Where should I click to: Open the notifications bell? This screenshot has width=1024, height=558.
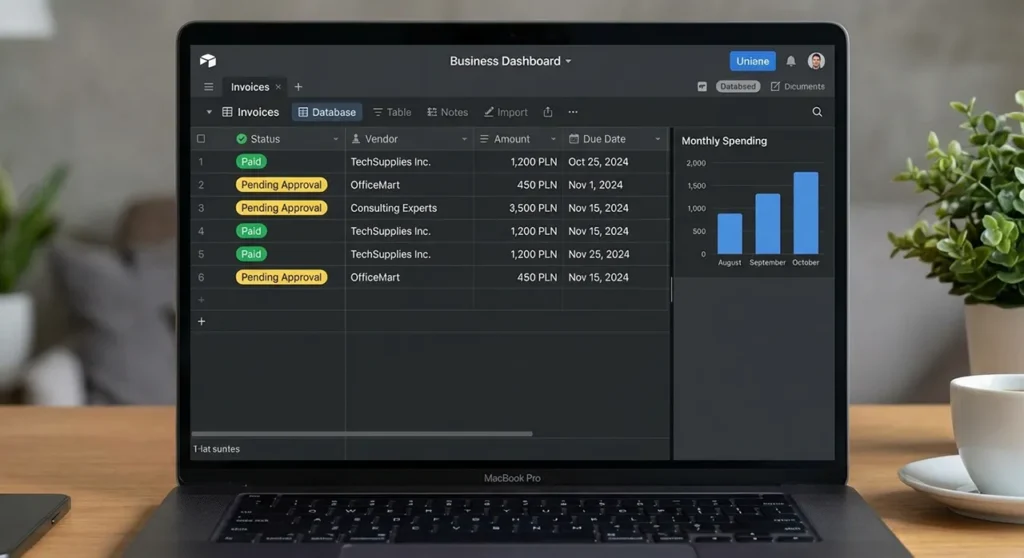coord(791,61)
